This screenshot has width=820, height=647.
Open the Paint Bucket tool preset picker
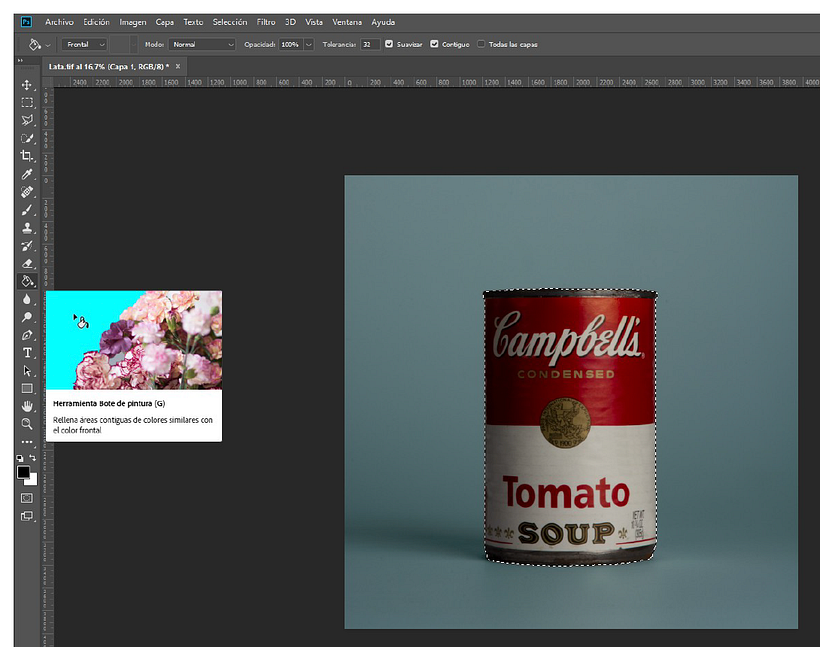(x=39, y=44)
